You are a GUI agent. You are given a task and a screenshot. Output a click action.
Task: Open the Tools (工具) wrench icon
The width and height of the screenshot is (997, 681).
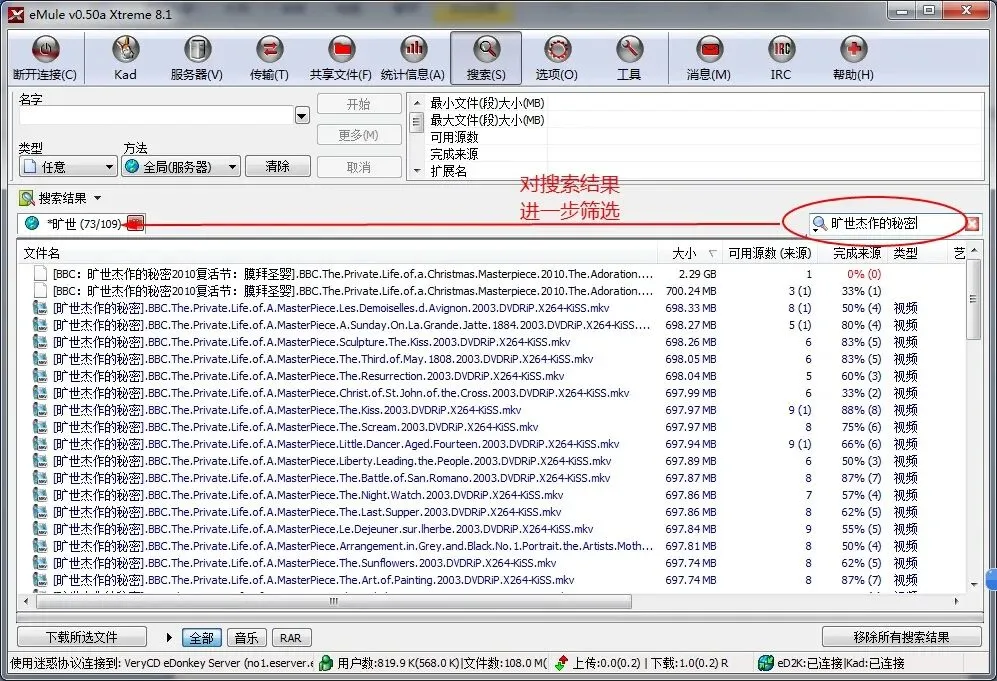629,50
